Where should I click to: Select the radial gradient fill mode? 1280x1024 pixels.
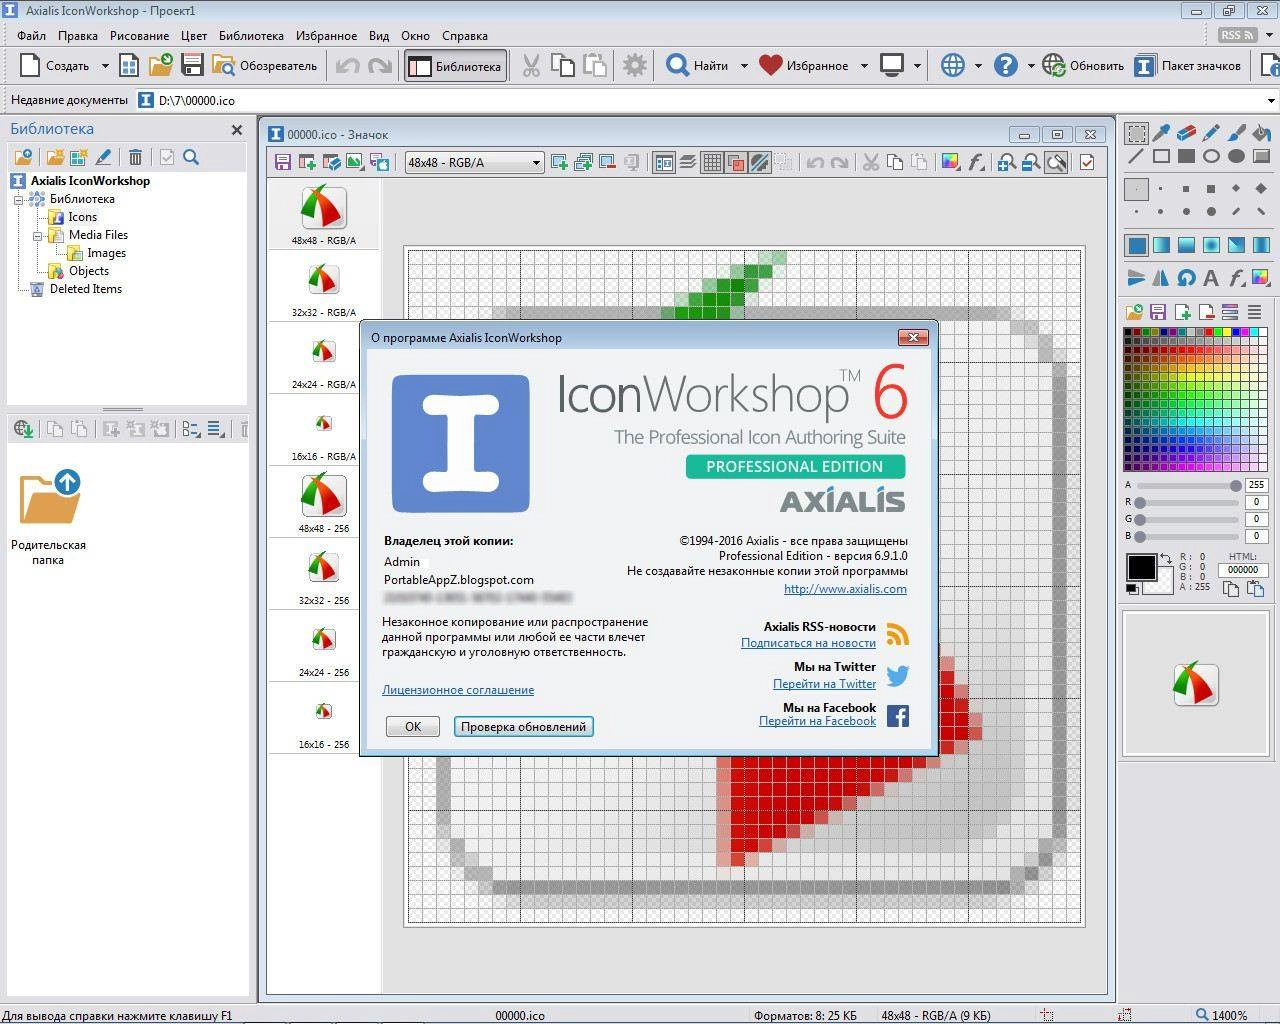(x=1211, y=245)
